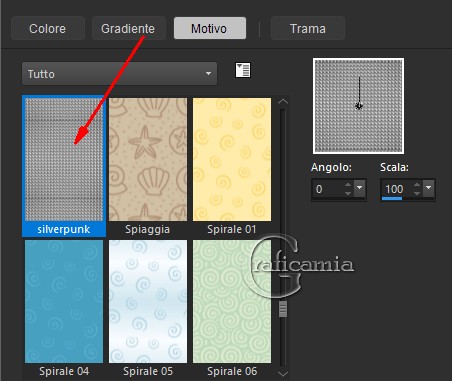Viewport: 452px width, 381px height.
Task: Click the silverpunk name label
Action: coord(64,229)
